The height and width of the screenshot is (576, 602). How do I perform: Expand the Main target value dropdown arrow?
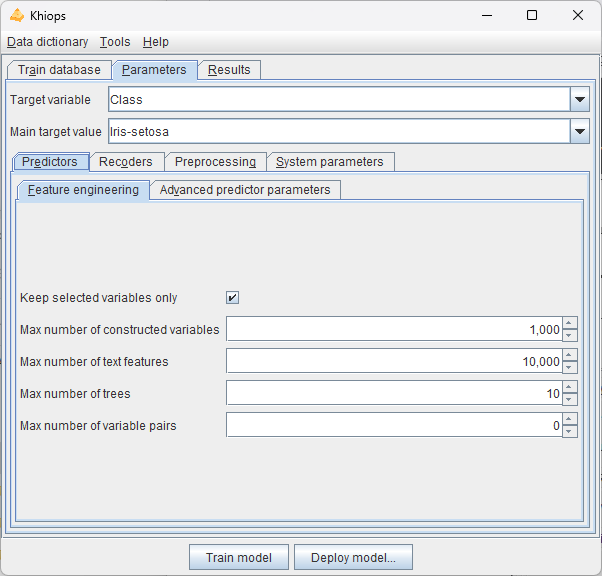tap(580, 131)
